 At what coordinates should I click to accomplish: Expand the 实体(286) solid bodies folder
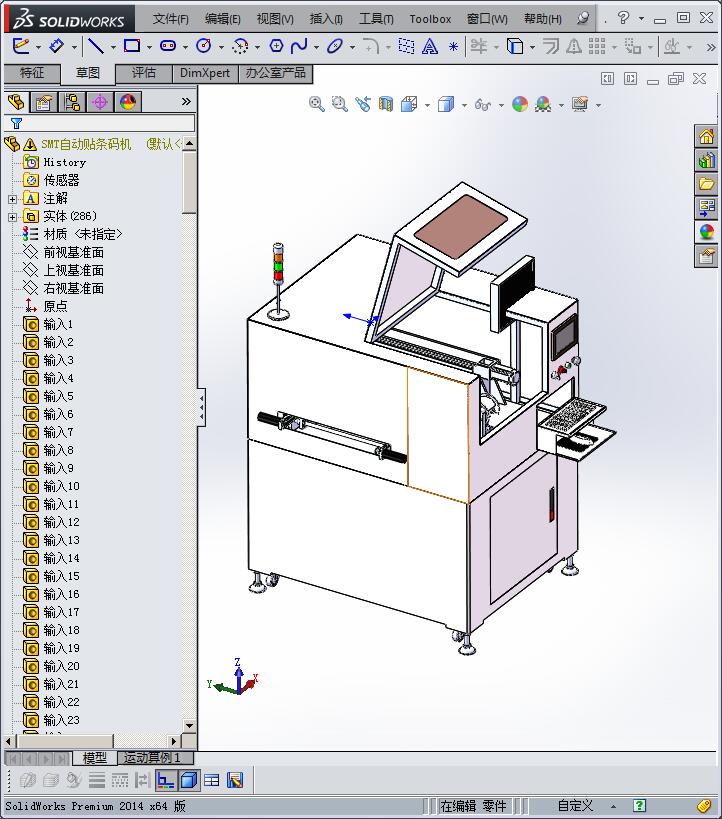click(13, 217)
